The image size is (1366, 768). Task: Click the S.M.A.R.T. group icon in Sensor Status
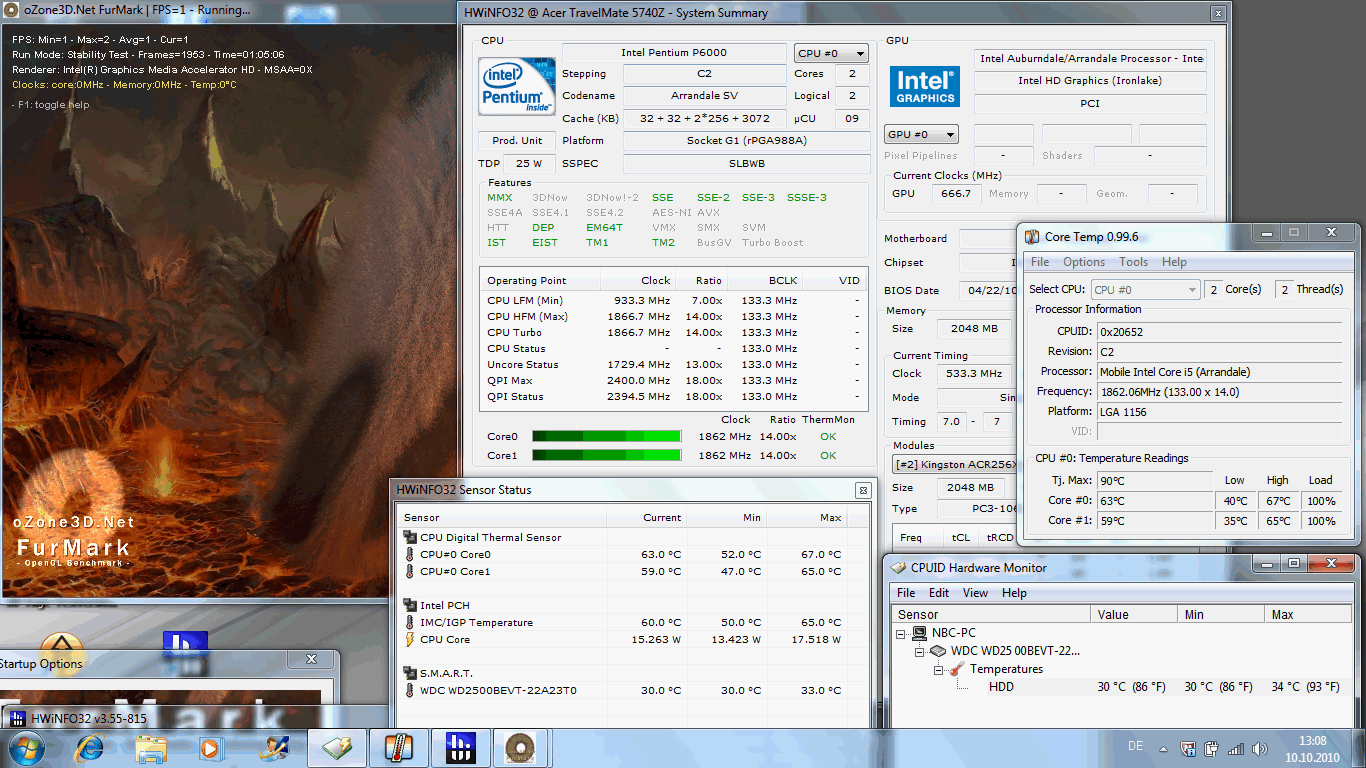pyautogui.click(x=410, y=673)
